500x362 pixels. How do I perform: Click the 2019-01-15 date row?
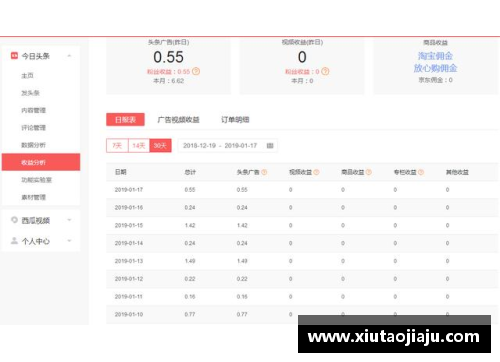point(302,225)
